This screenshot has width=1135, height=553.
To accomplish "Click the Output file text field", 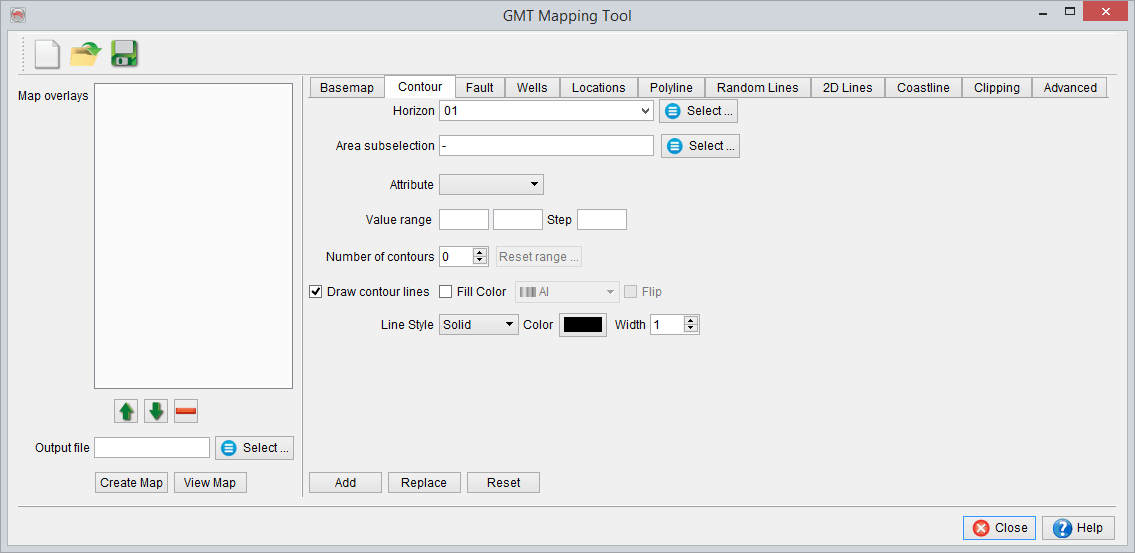I will tap(152, 448).
